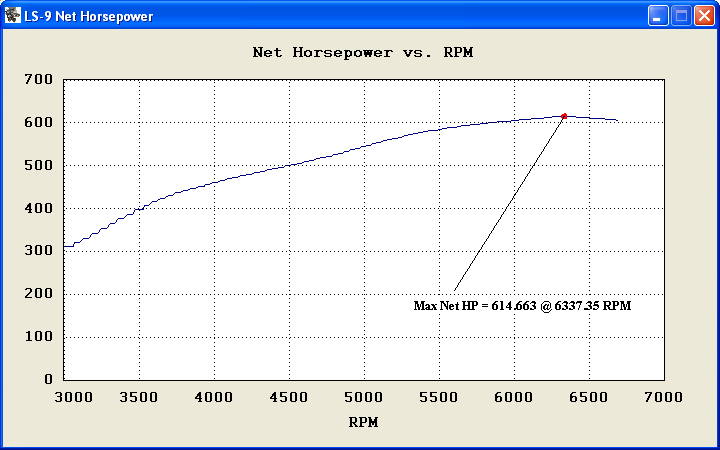
Task: Click the 0 y-axis tick label
Action: [x=48, y=379]
